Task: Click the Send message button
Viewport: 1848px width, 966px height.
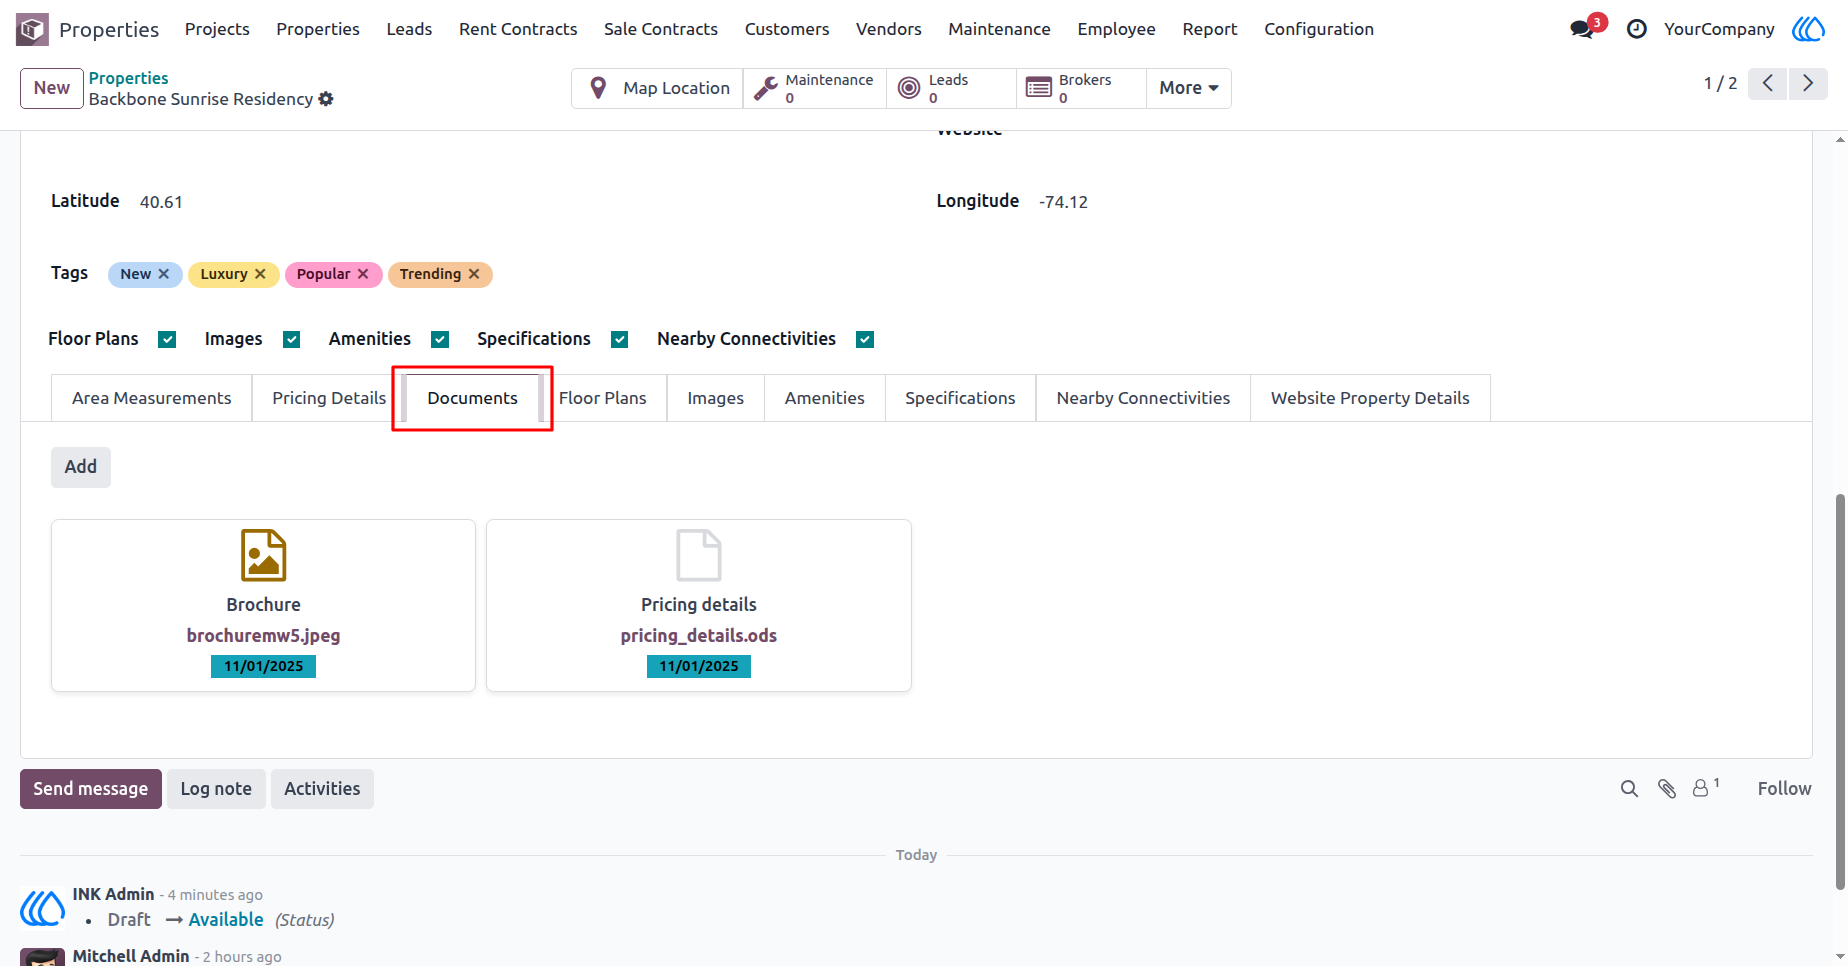Action: click(91, 789)
